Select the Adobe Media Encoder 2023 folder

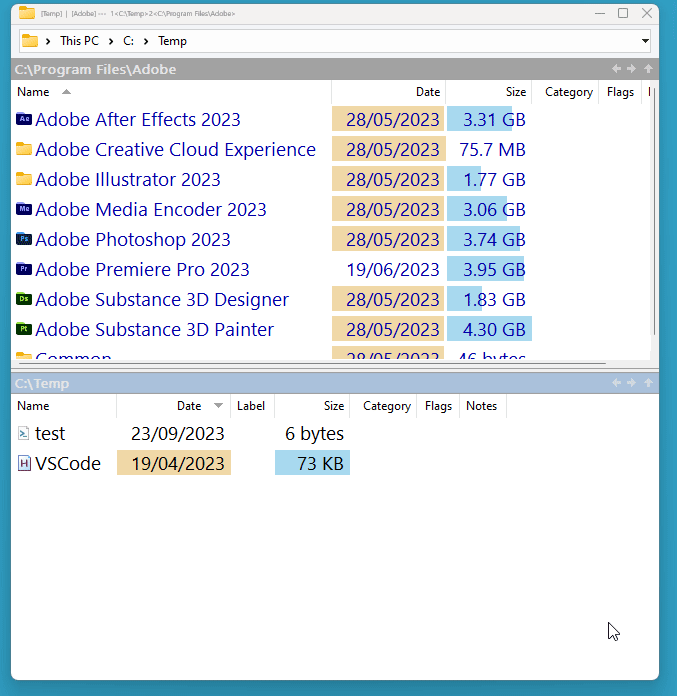150,209
